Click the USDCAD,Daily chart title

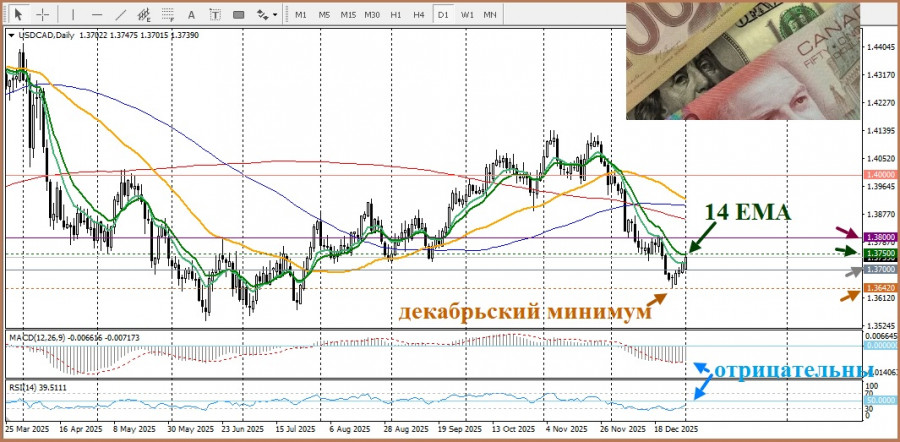pos(46,35)
